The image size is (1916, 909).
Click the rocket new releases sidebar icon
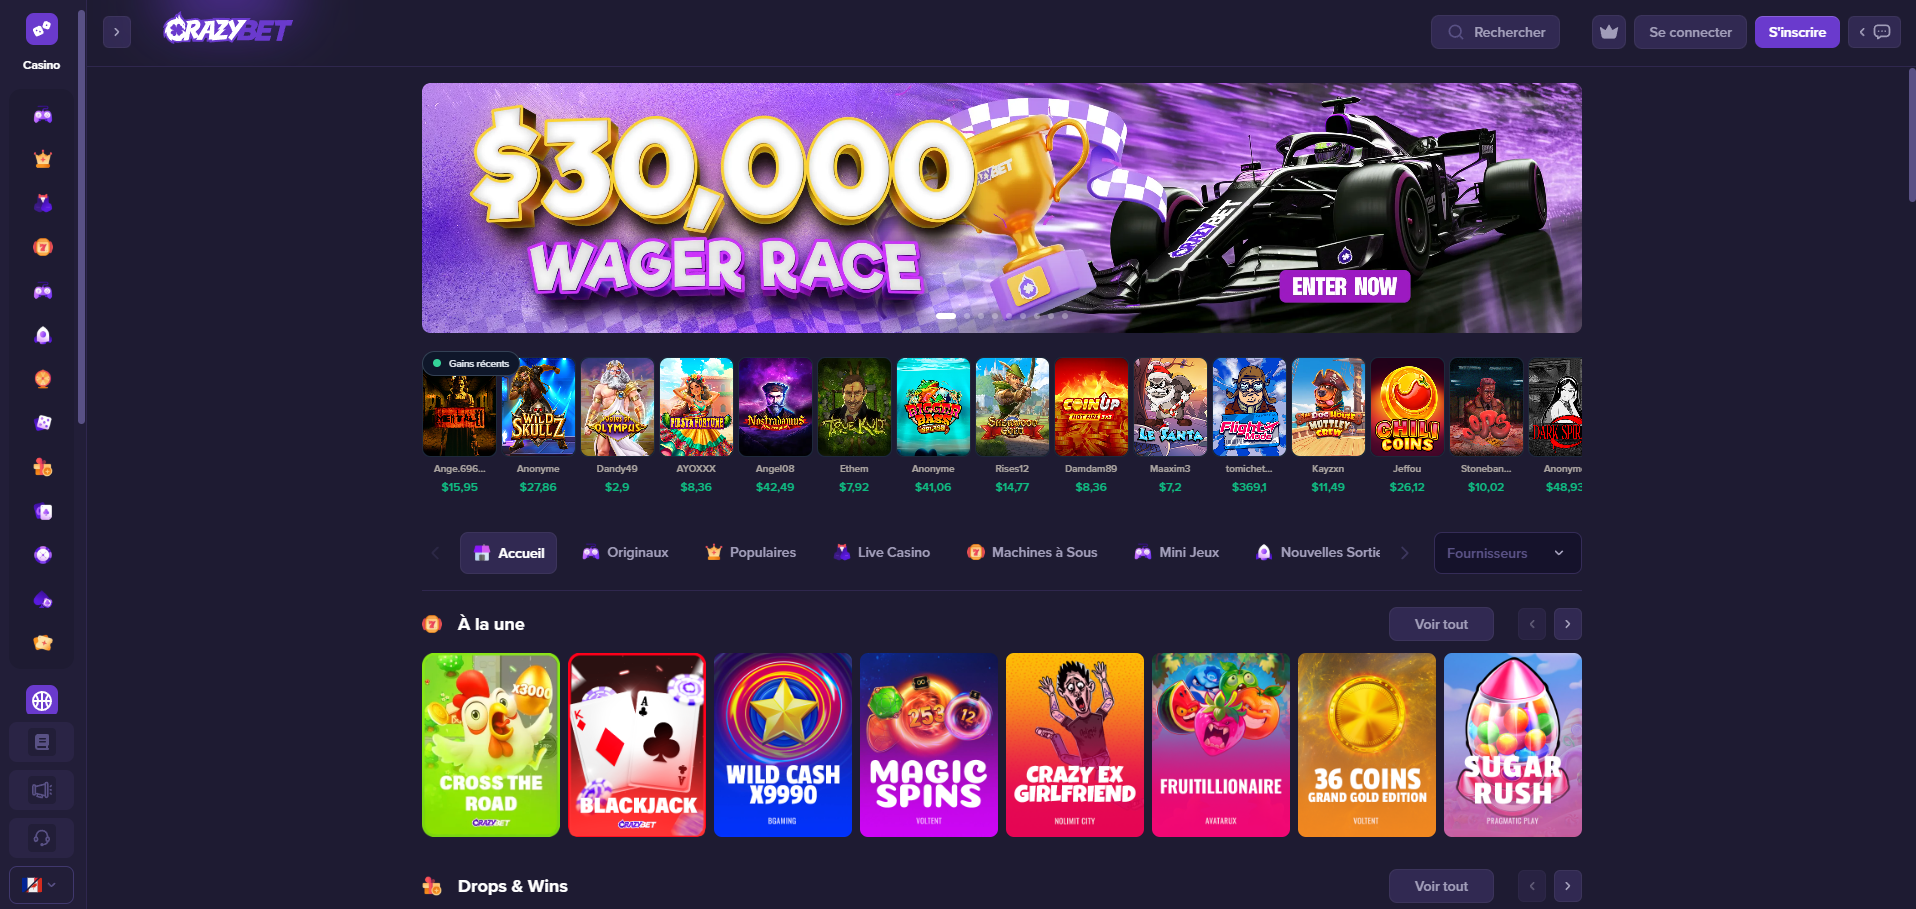click(x=42, y=335)
